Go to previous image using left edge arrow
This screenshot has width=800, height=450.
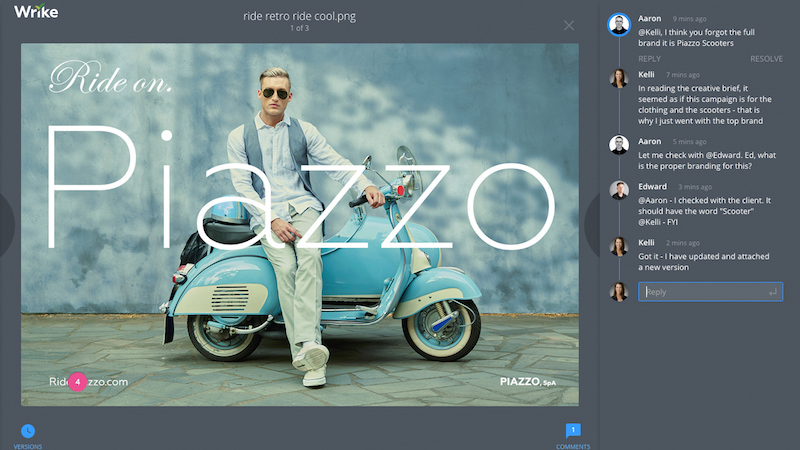[x=6, y=224]
